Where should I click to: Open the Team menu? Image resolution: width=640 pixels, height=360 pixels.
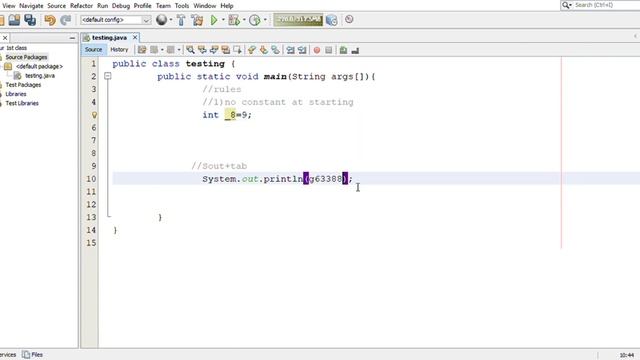point(163,6)
